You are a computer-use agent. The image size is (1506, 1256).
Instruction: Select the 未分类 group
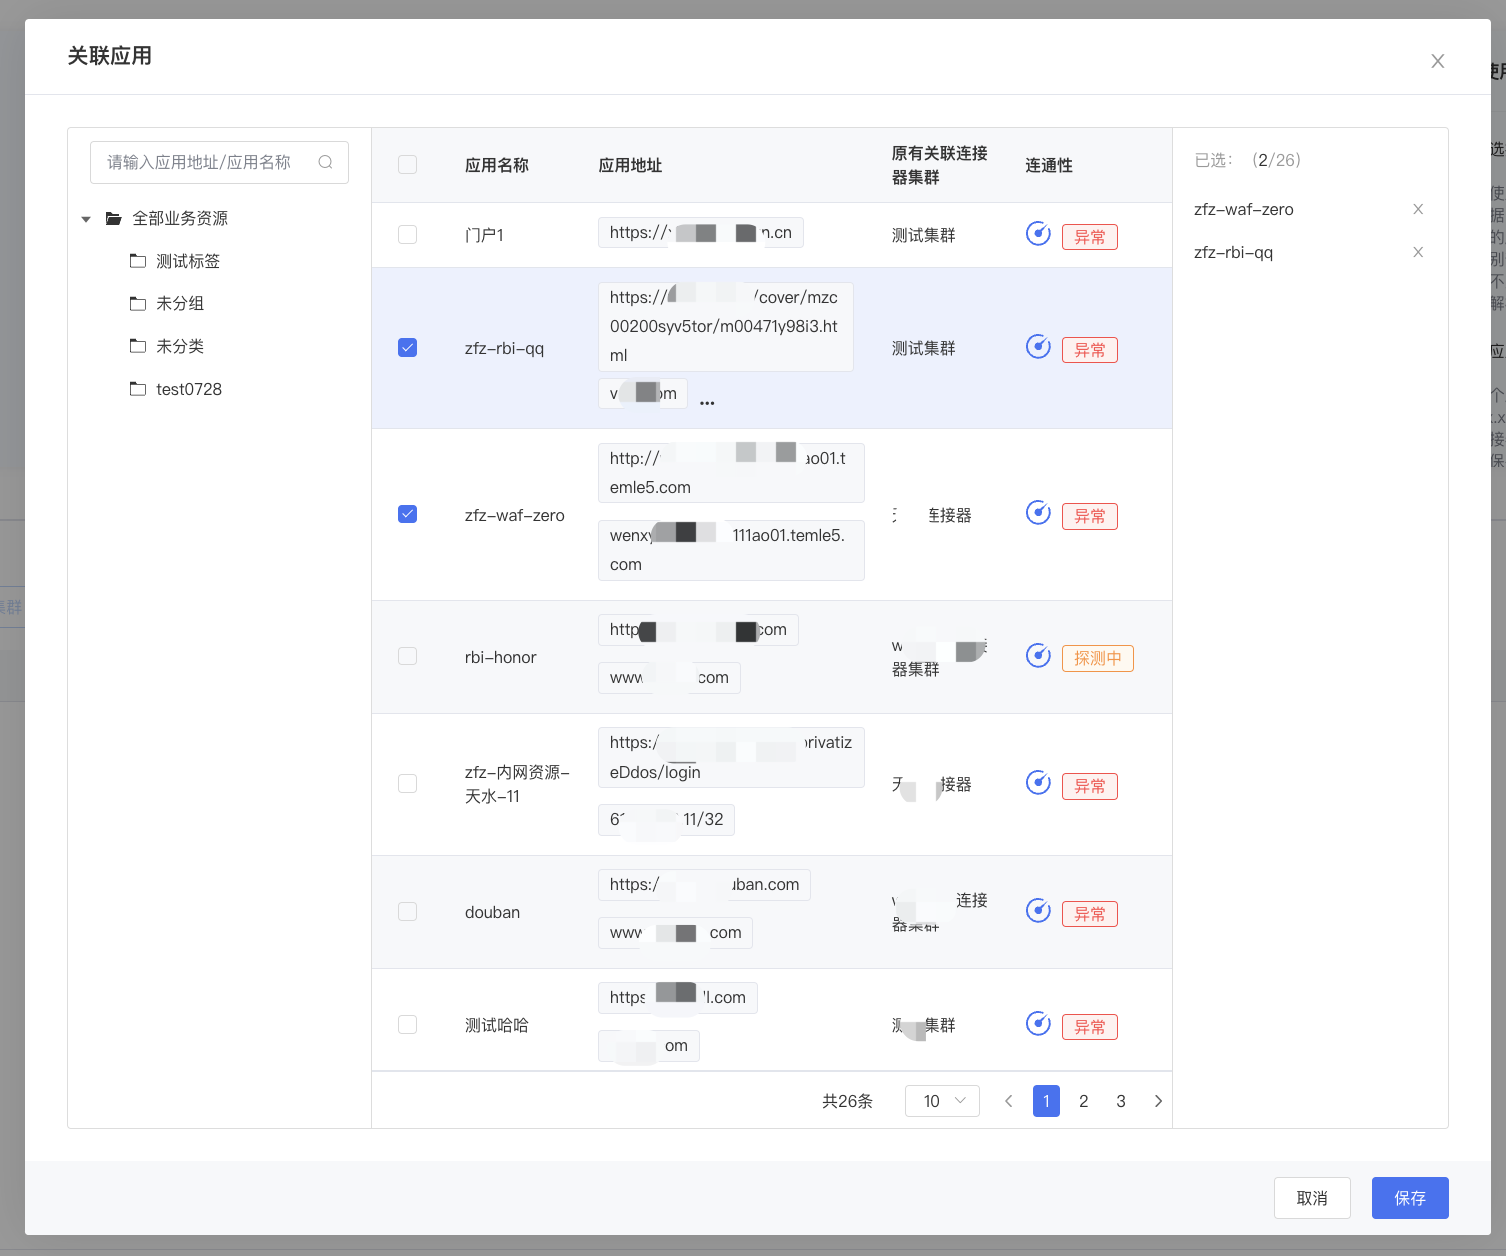pos(180,346)
